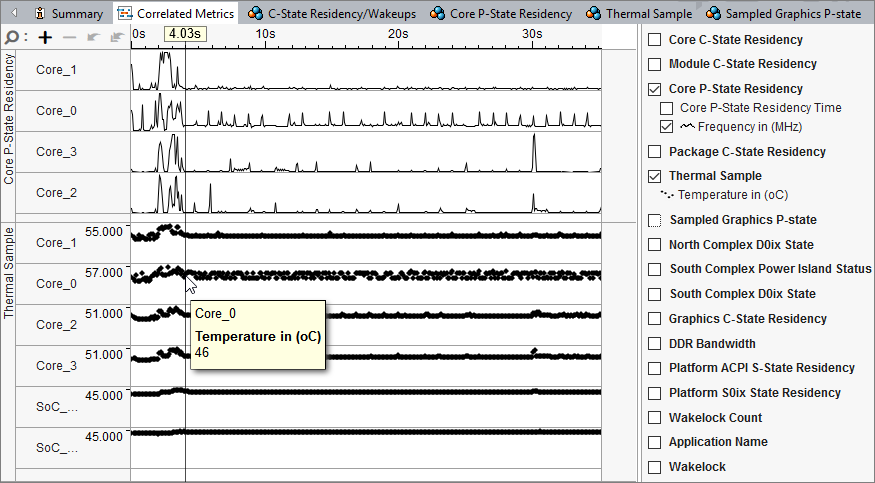Click the Summary tab icon

click(39, 14)
